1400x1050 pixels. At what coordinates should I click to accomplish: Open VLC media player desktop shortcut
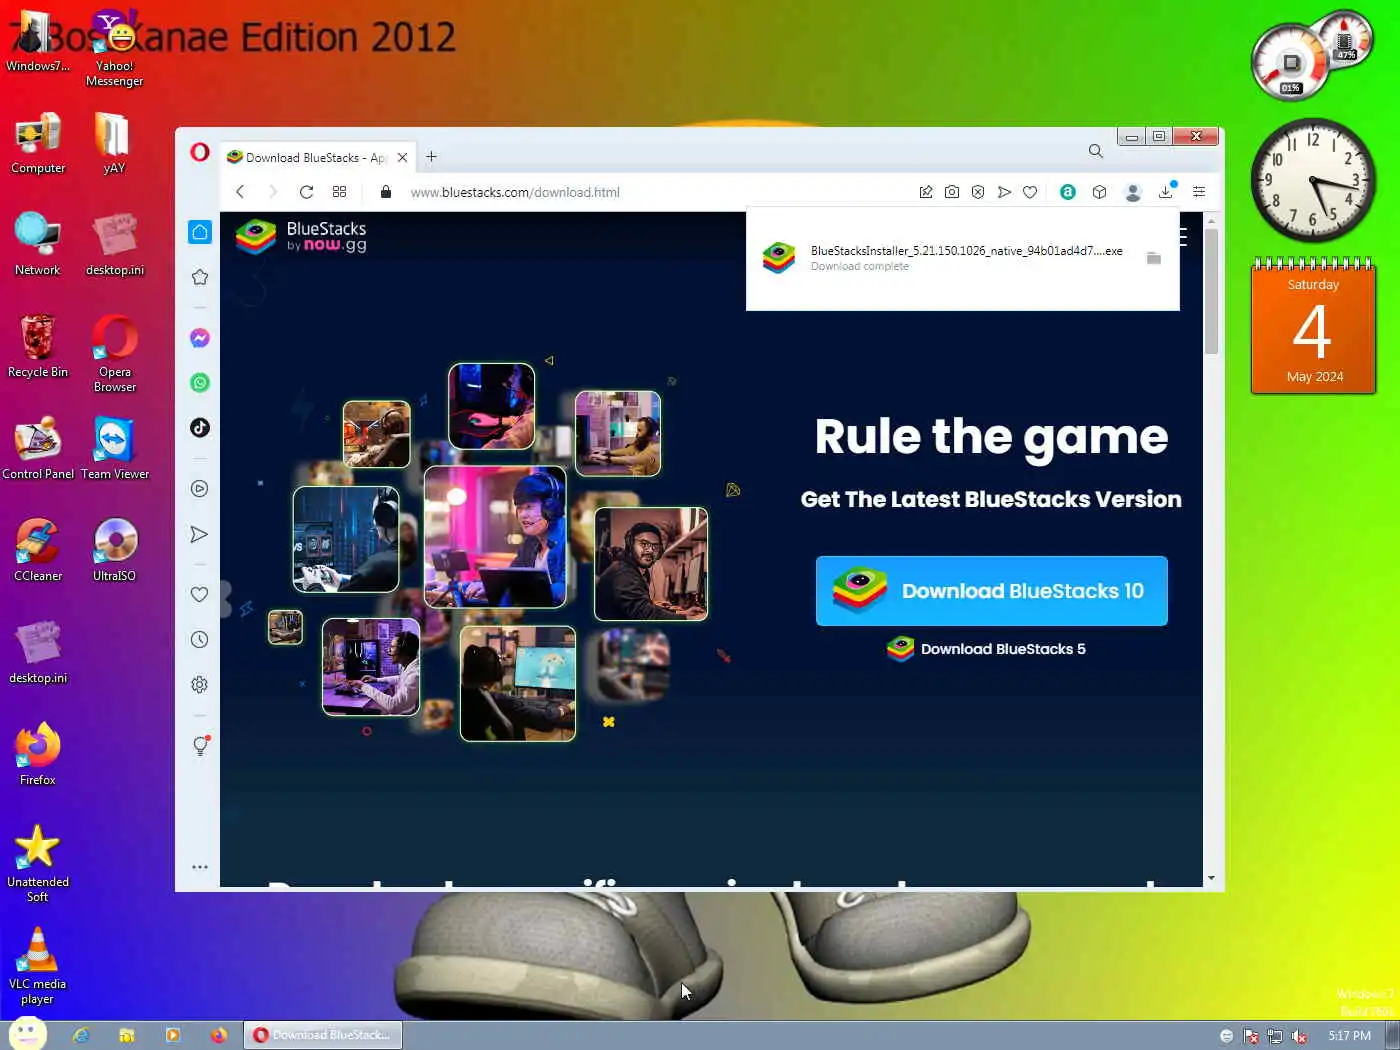point(38,966)
